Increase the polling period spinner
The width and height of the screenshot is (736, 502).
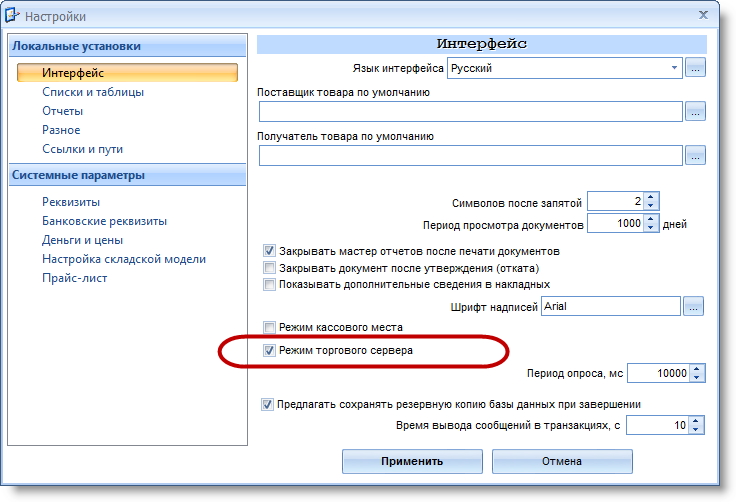698,369
